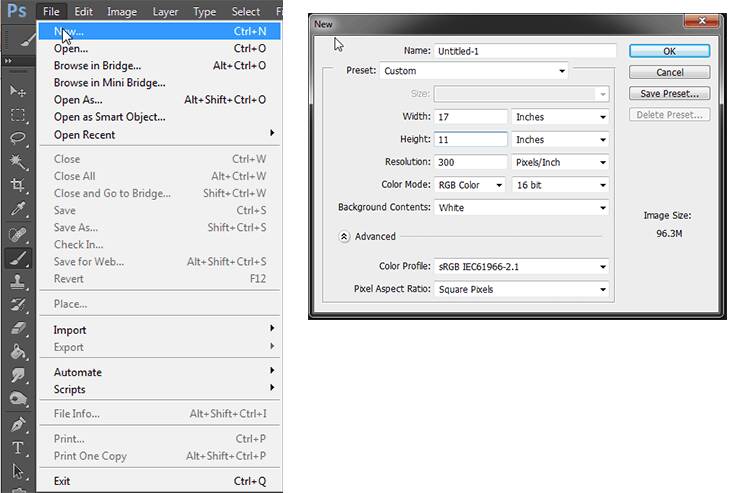The width and height of the screenshot is (740, 493).
Task: Click Cancel in New dialog
Action: 669,72
